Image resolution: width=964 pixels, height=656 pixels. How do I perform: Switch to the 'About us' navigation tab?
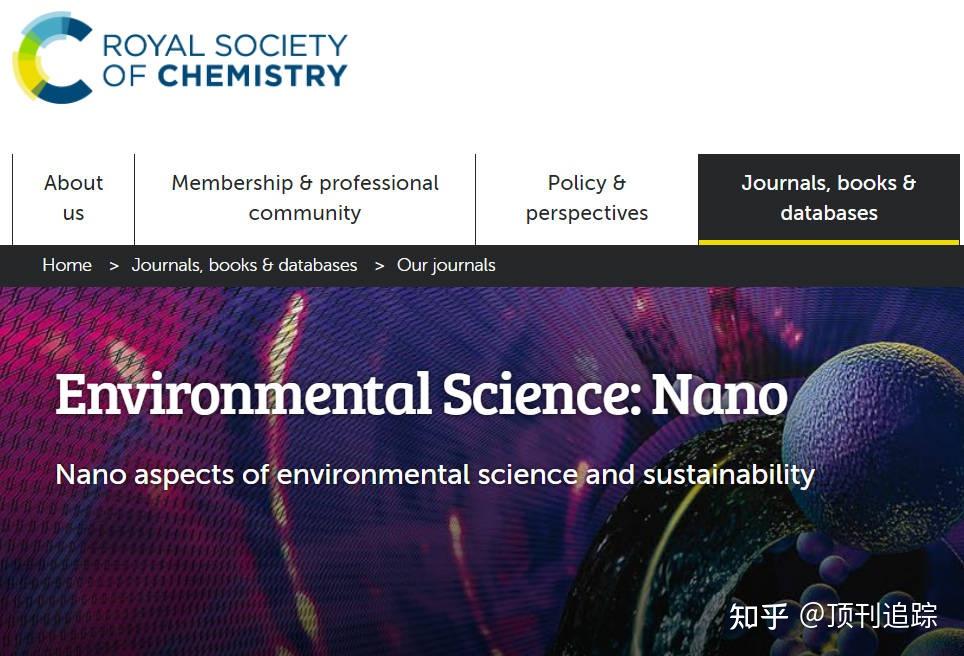tap(73, 197)
